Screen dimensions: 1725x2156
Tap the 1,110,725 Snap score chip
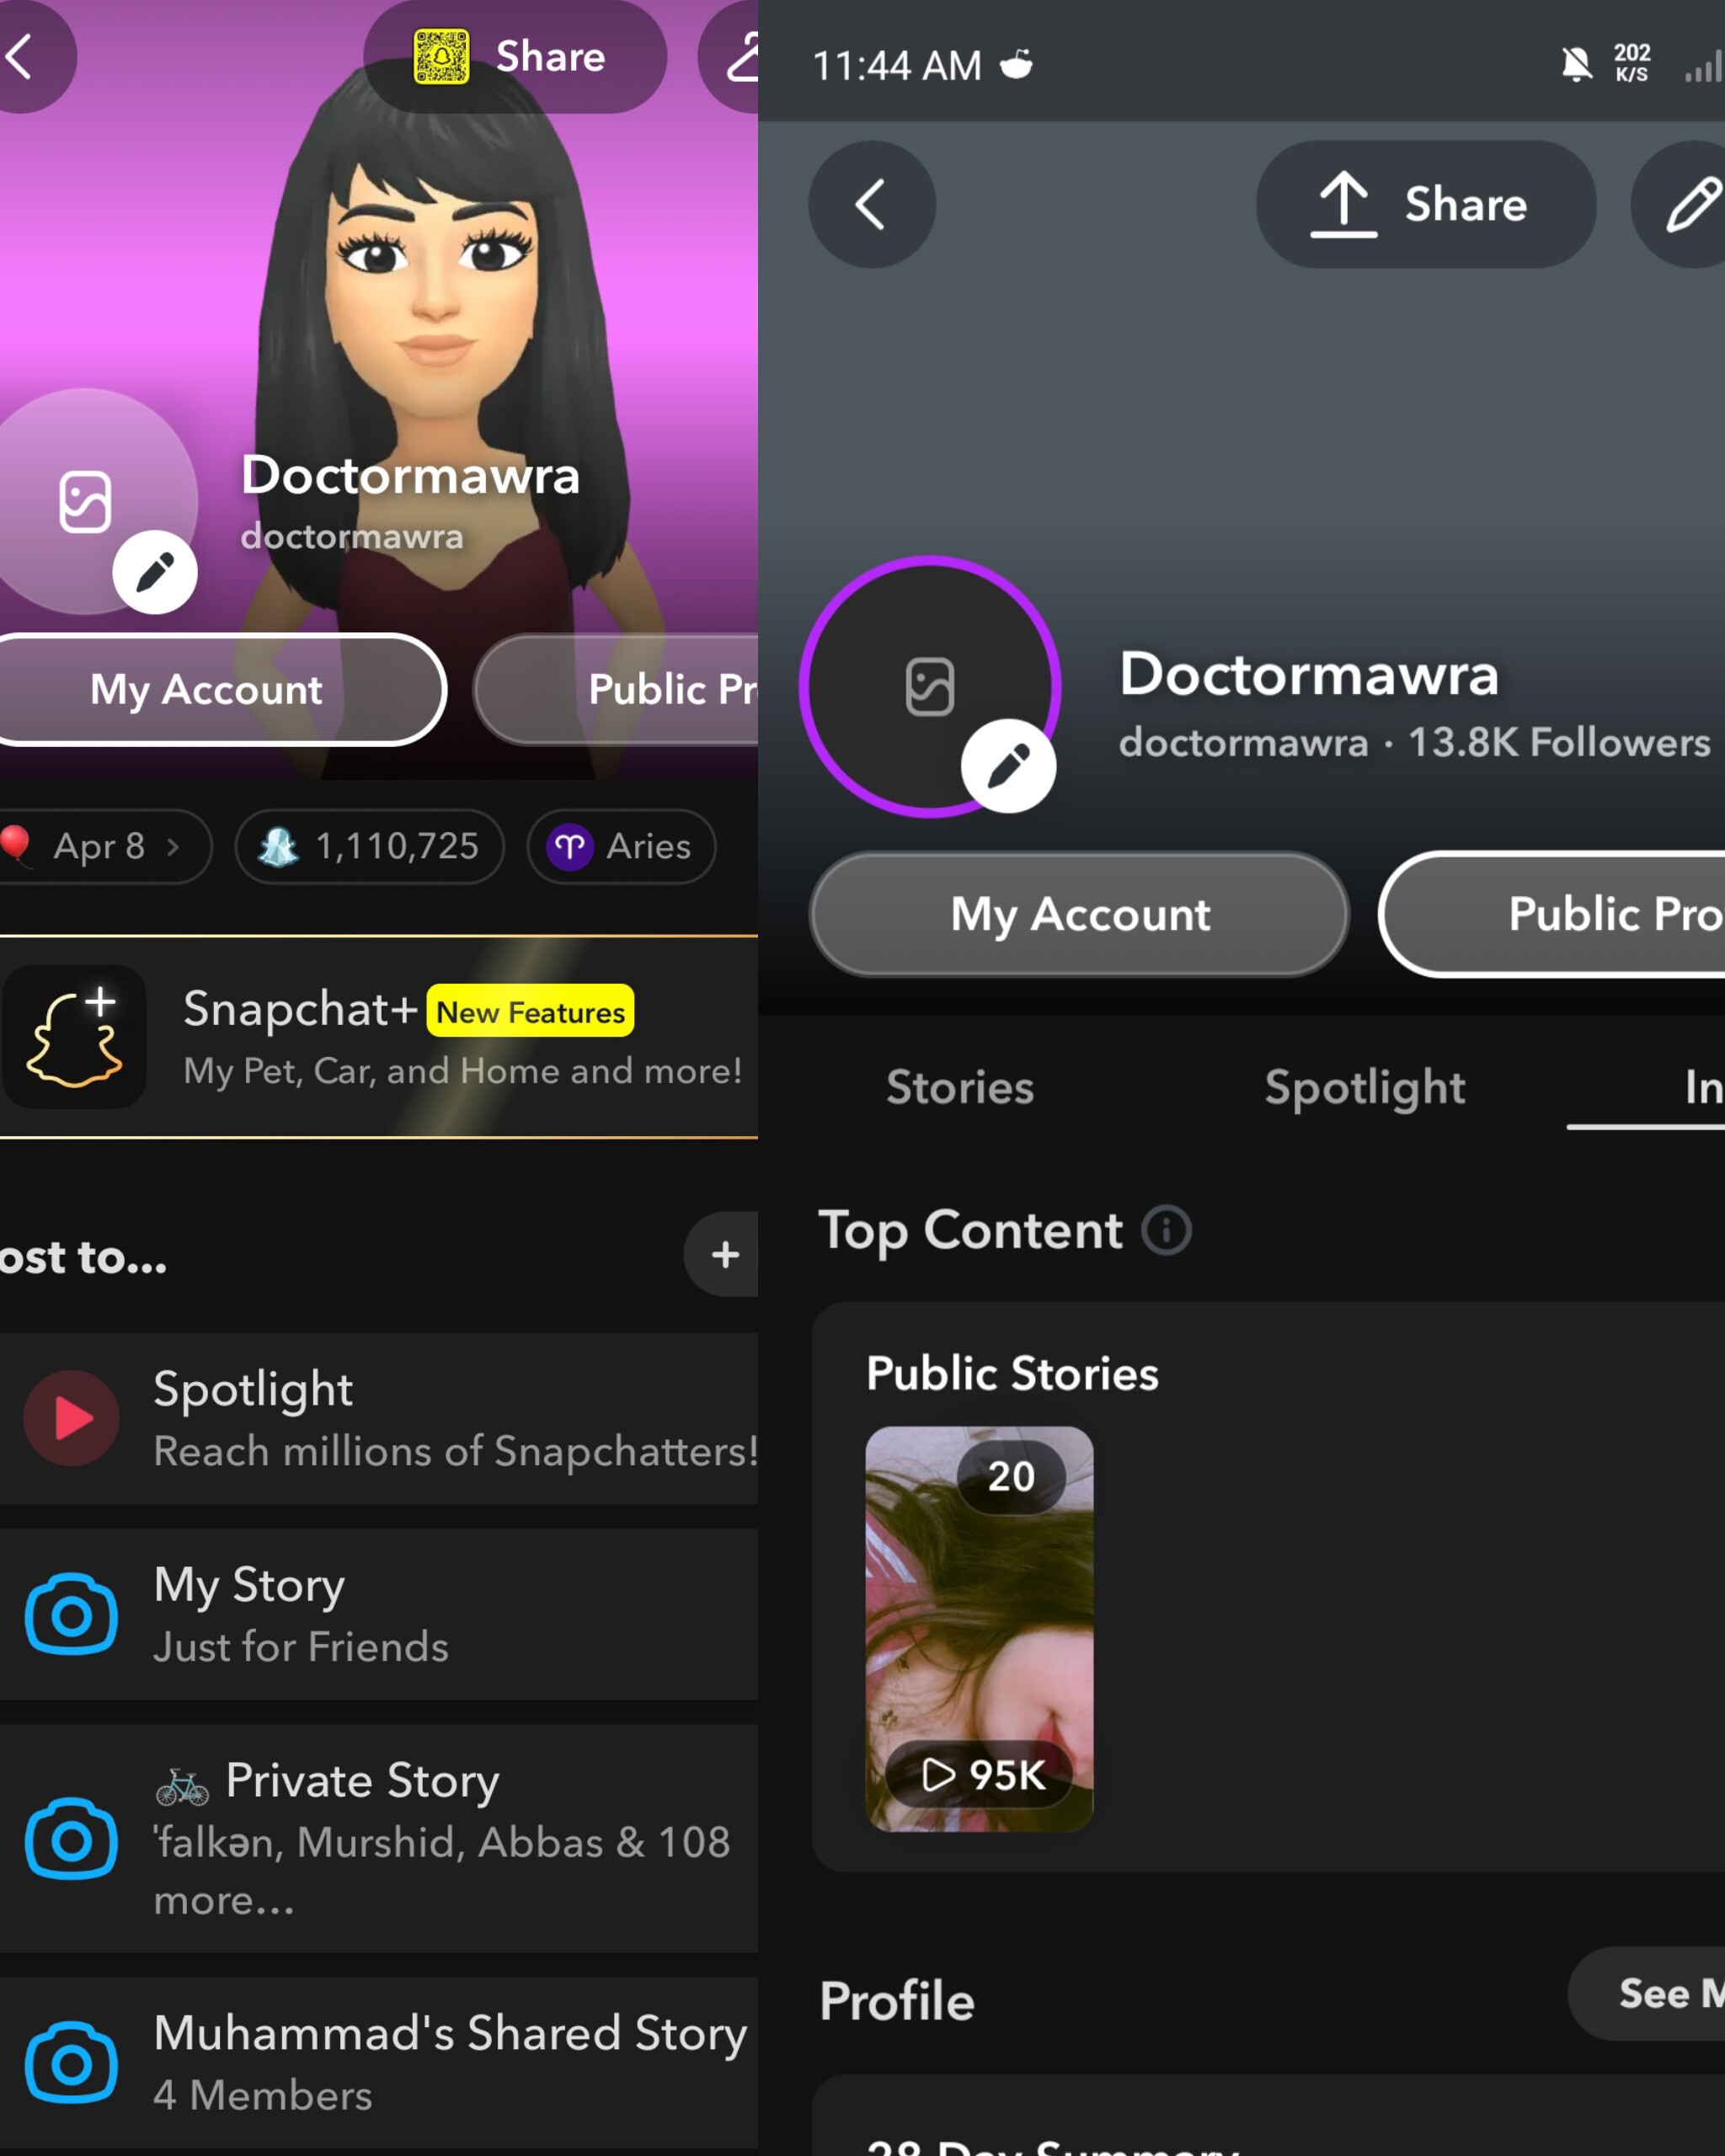(370, 846)
